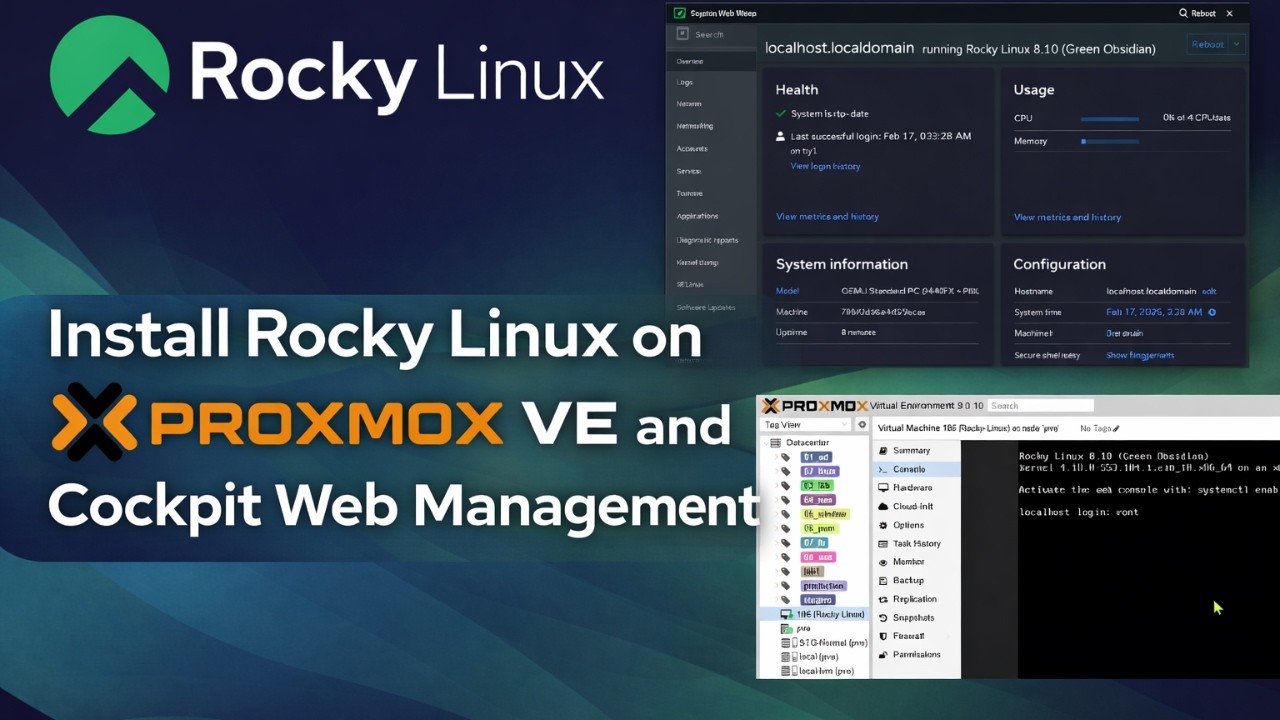
Task: Open the Options gear icon tab
Action: click(x=883, y=525)
